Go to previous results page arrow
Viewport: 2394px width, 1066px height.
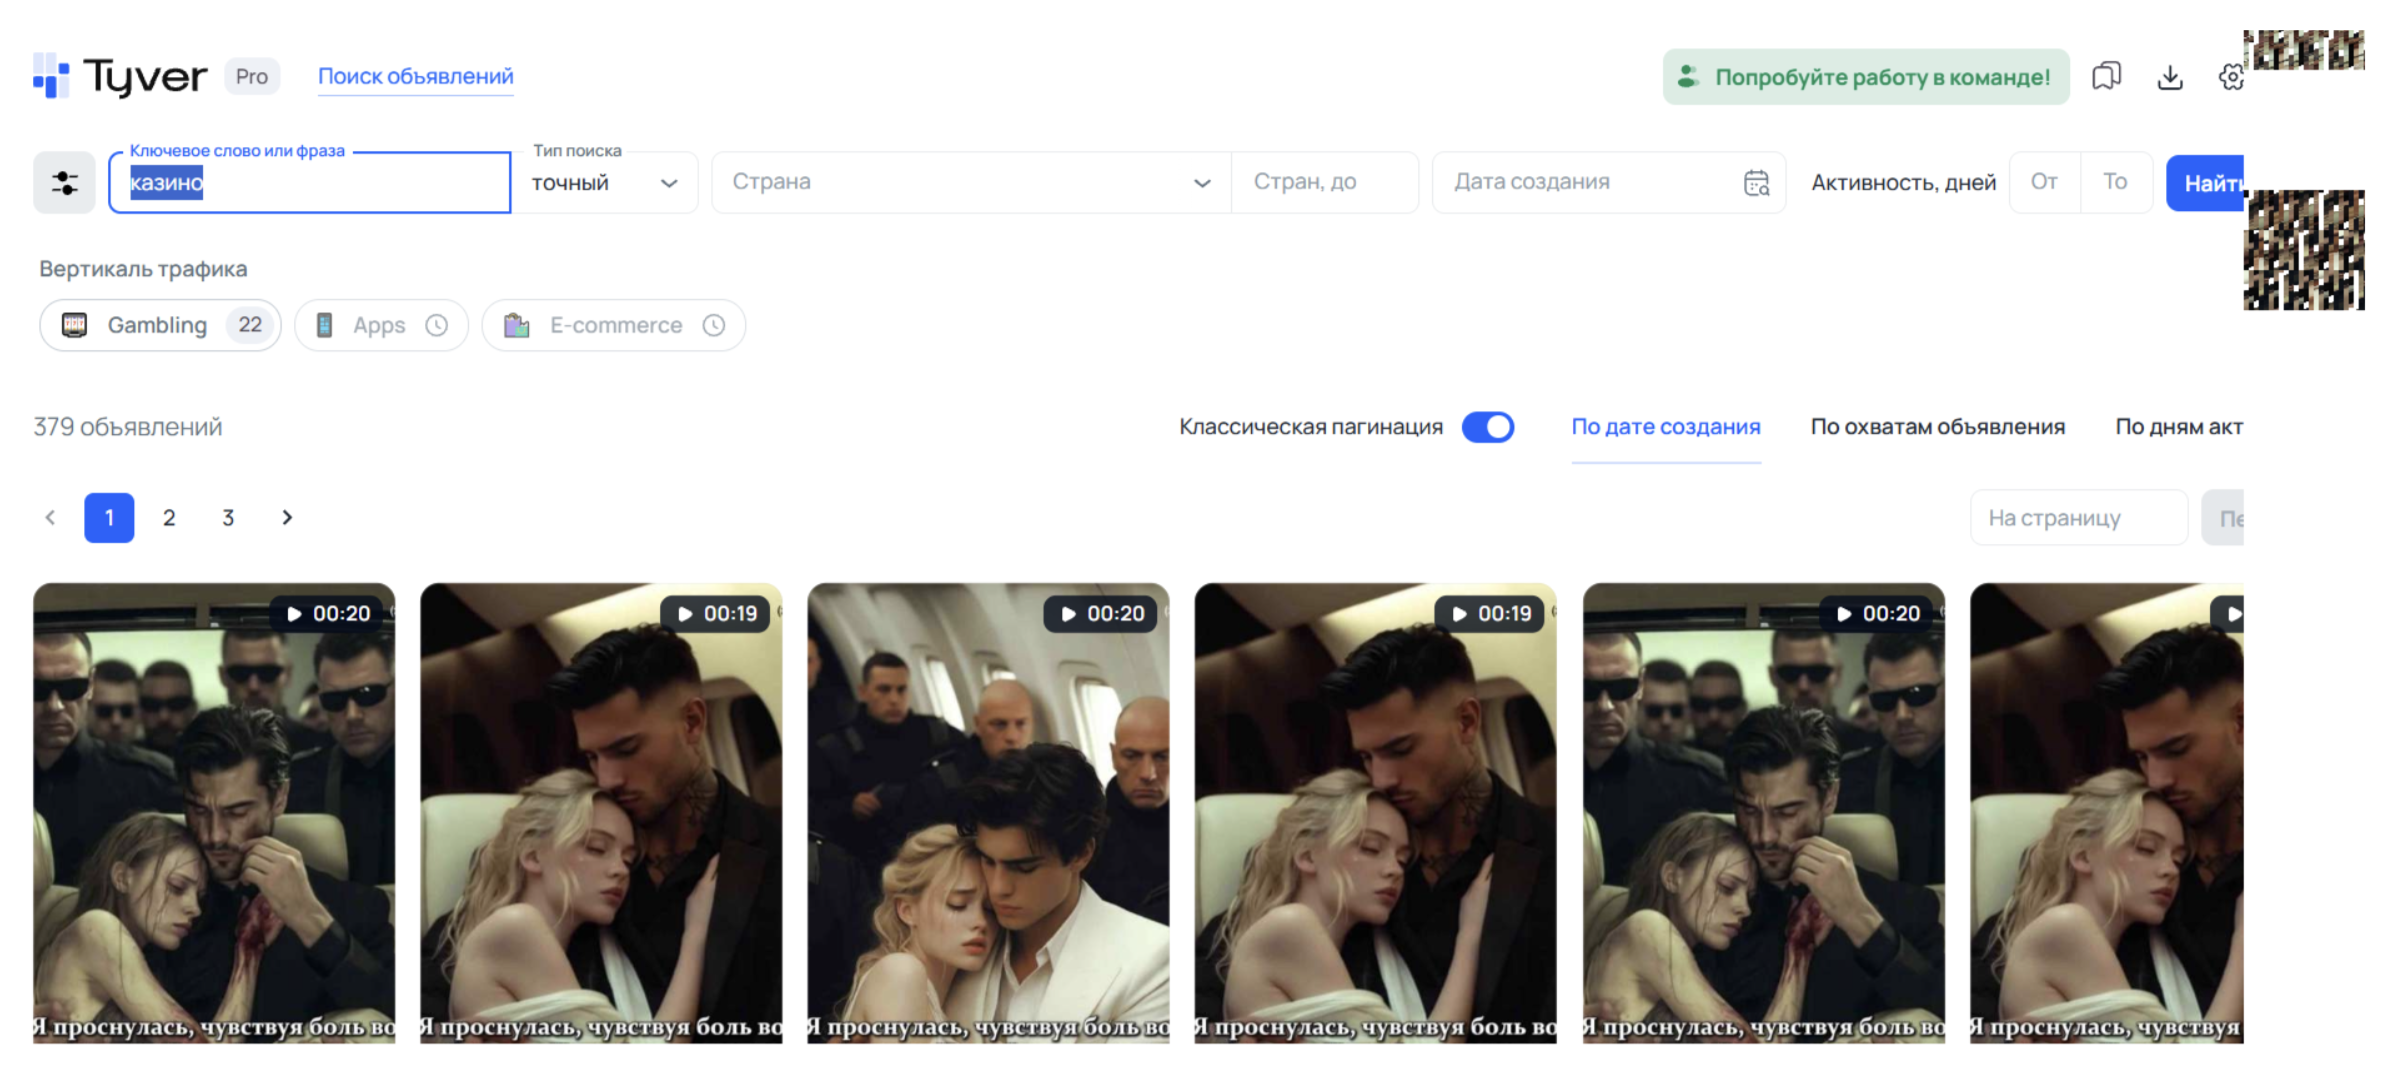[50, 517]
